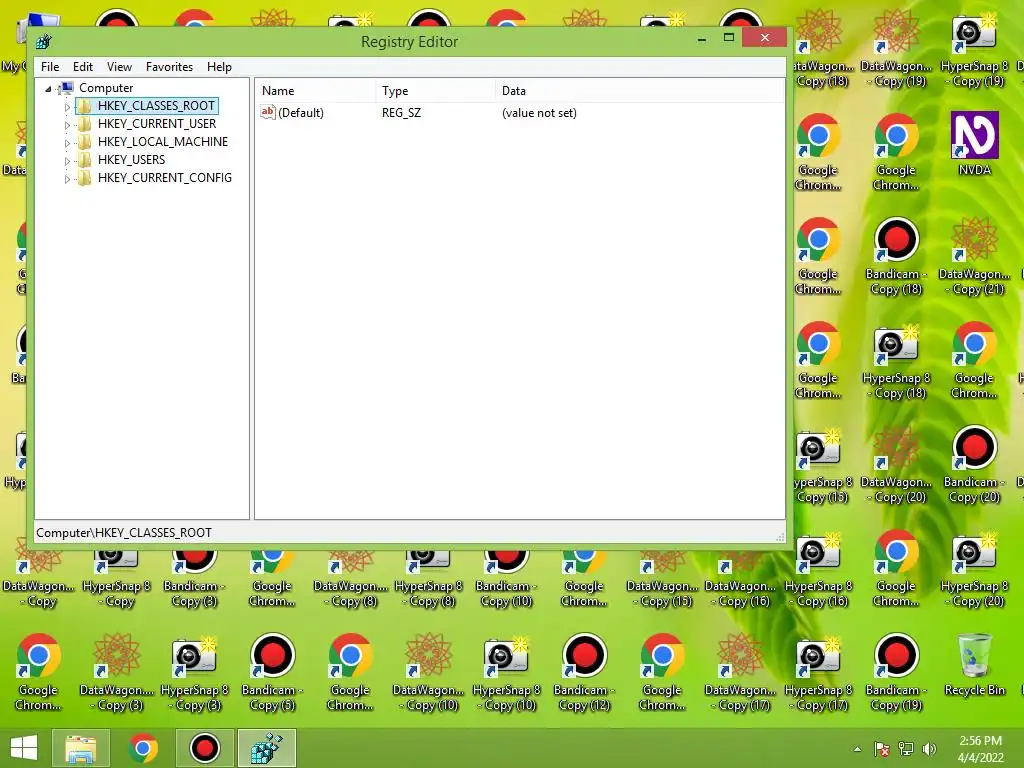Image resolution: width=1024 pixels, height=768 pixels.
Task: Click the Data column header
Action: [x=640, y=91]
